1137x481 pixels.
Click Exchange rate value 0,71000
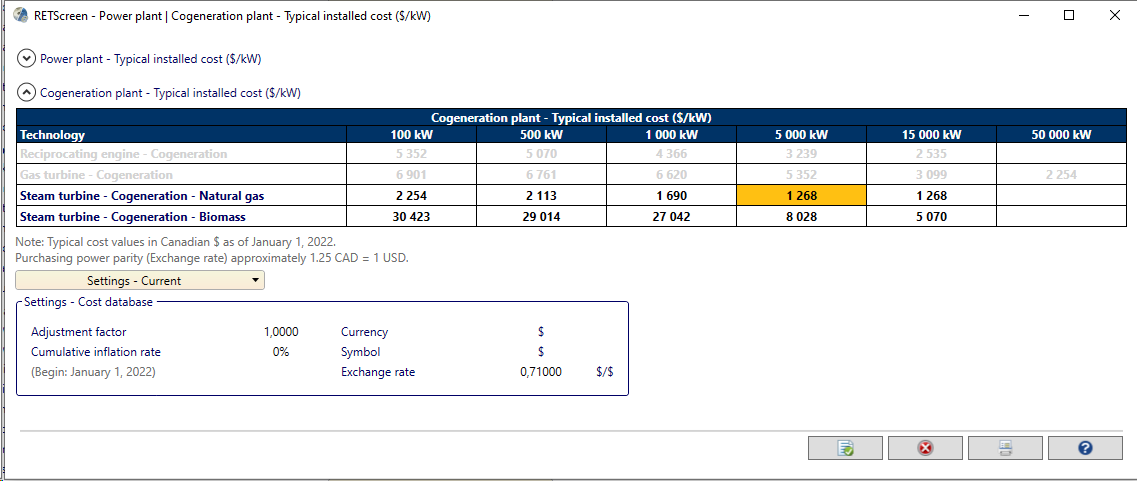(540, 372)
